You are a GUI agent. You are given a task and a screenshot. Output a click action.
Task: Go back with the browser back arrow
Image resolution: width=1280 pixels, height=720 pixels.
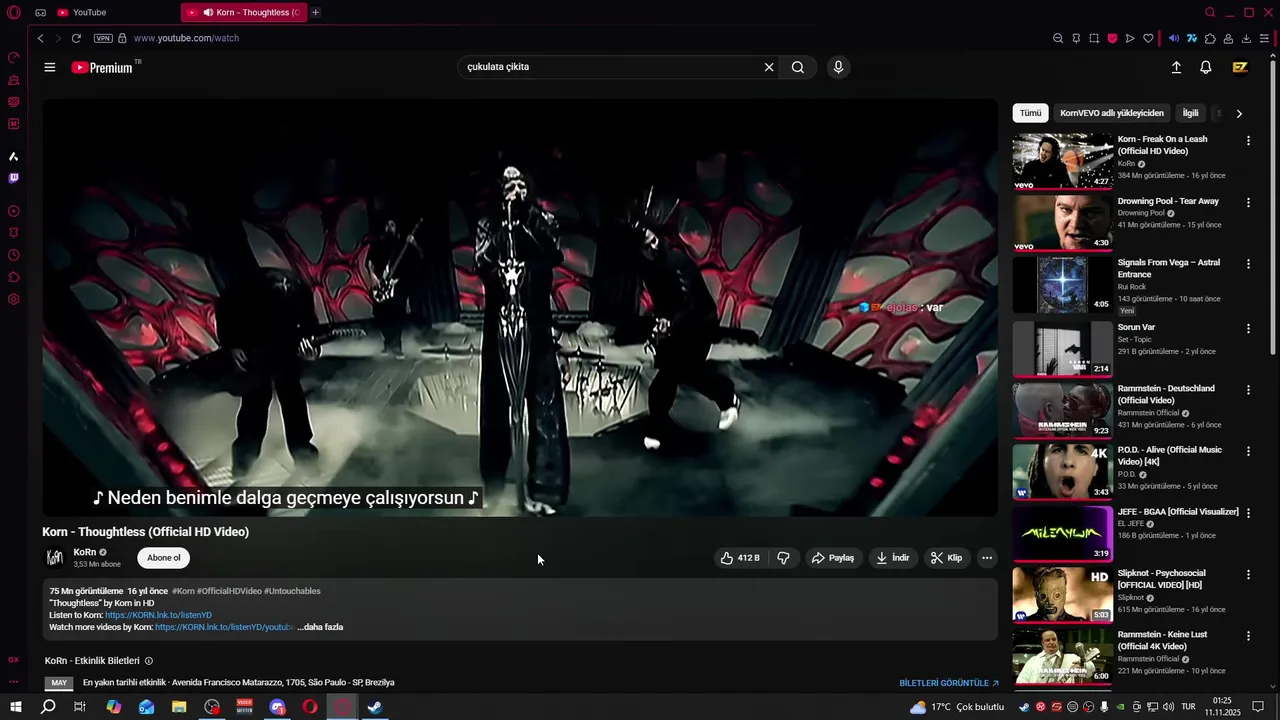point(40,38)
